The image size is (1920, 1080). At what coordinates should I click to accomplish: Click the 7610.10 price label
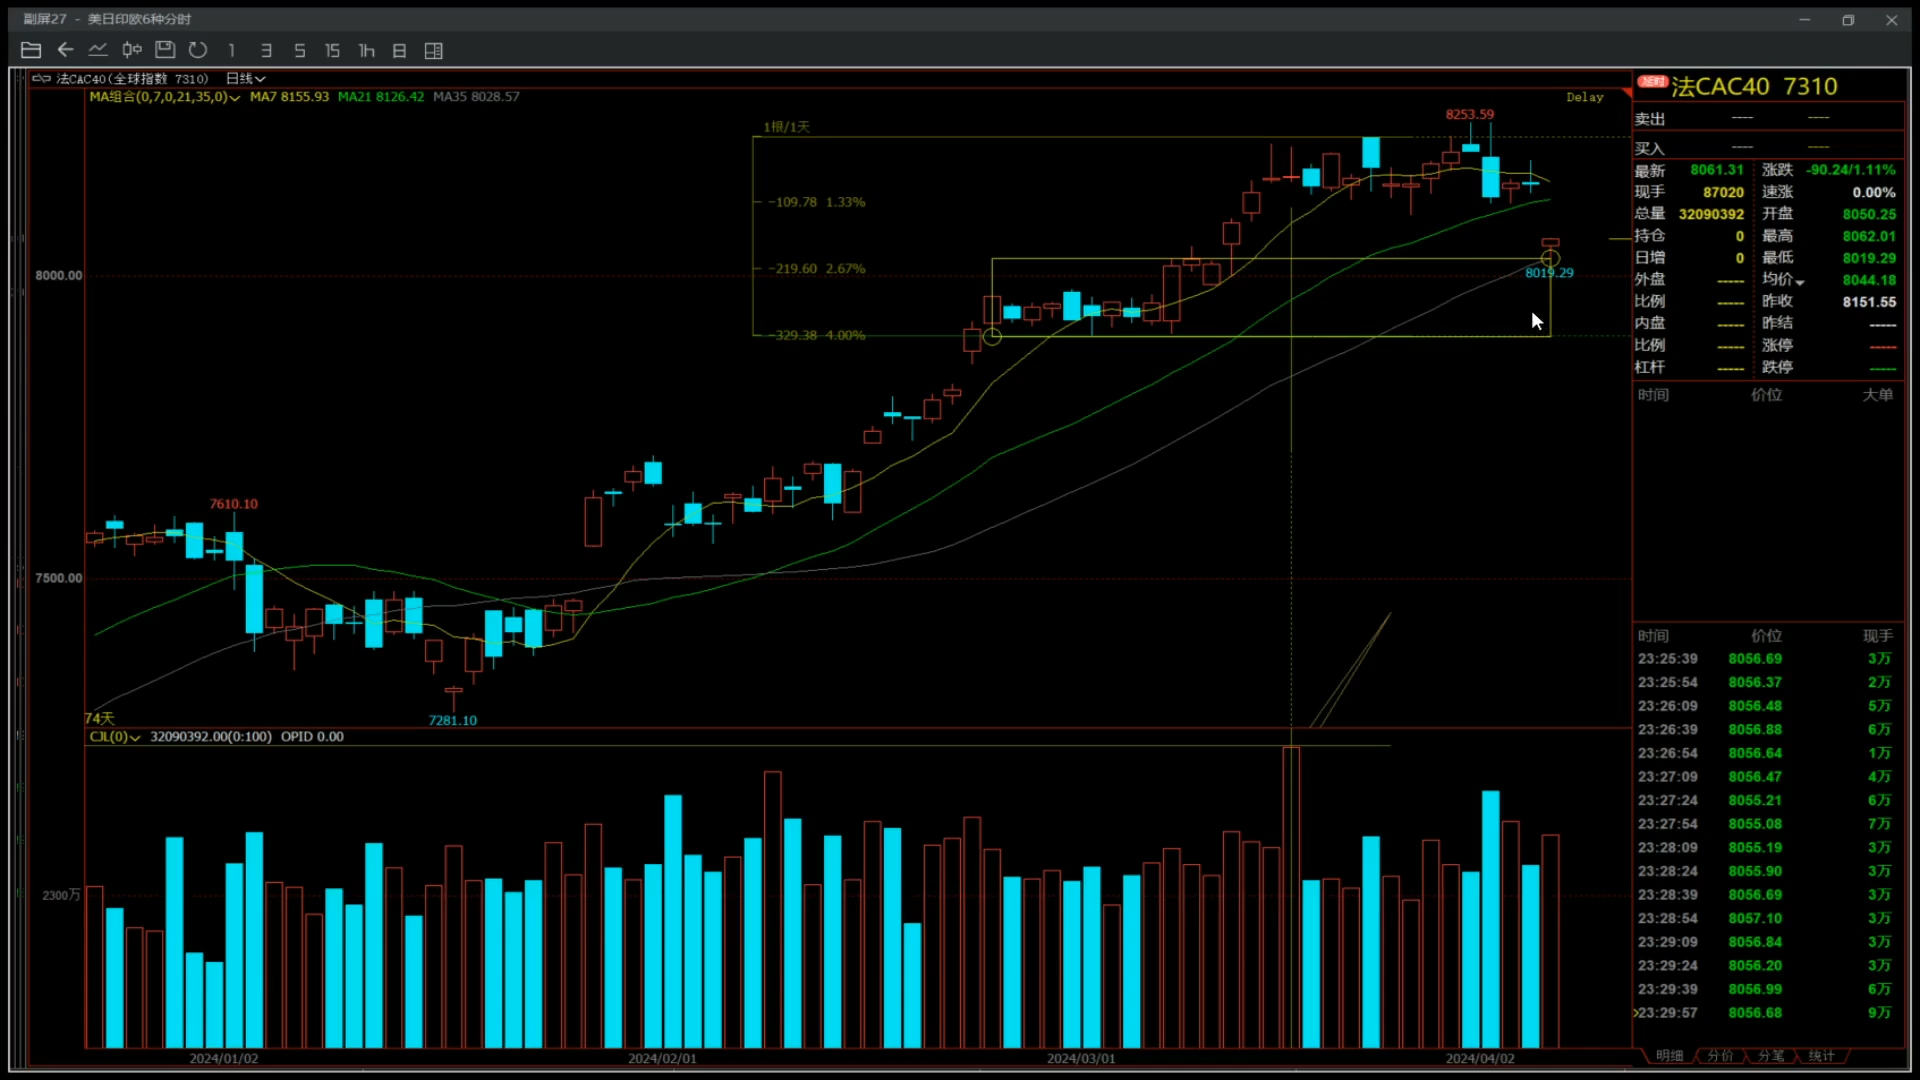(x=233, y=504)
